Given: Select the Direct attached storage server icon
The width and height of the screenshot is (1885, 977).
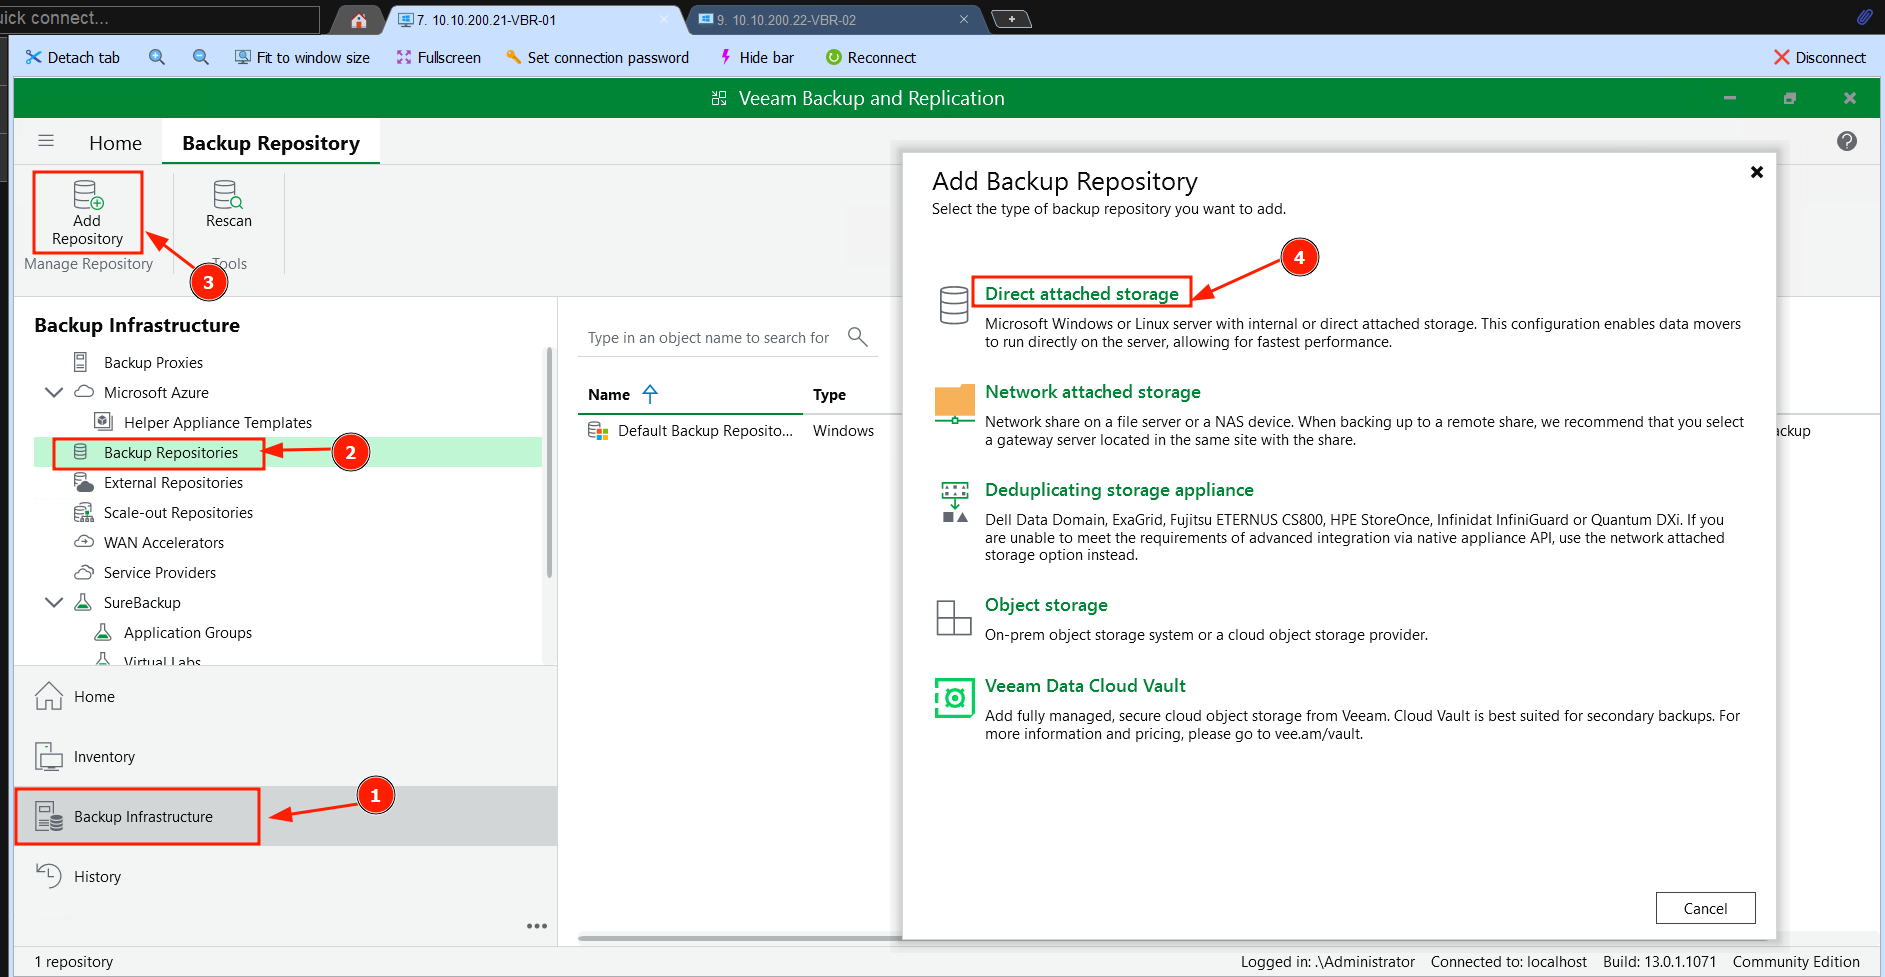Looking at the screenshot, I should click(954, 304).
